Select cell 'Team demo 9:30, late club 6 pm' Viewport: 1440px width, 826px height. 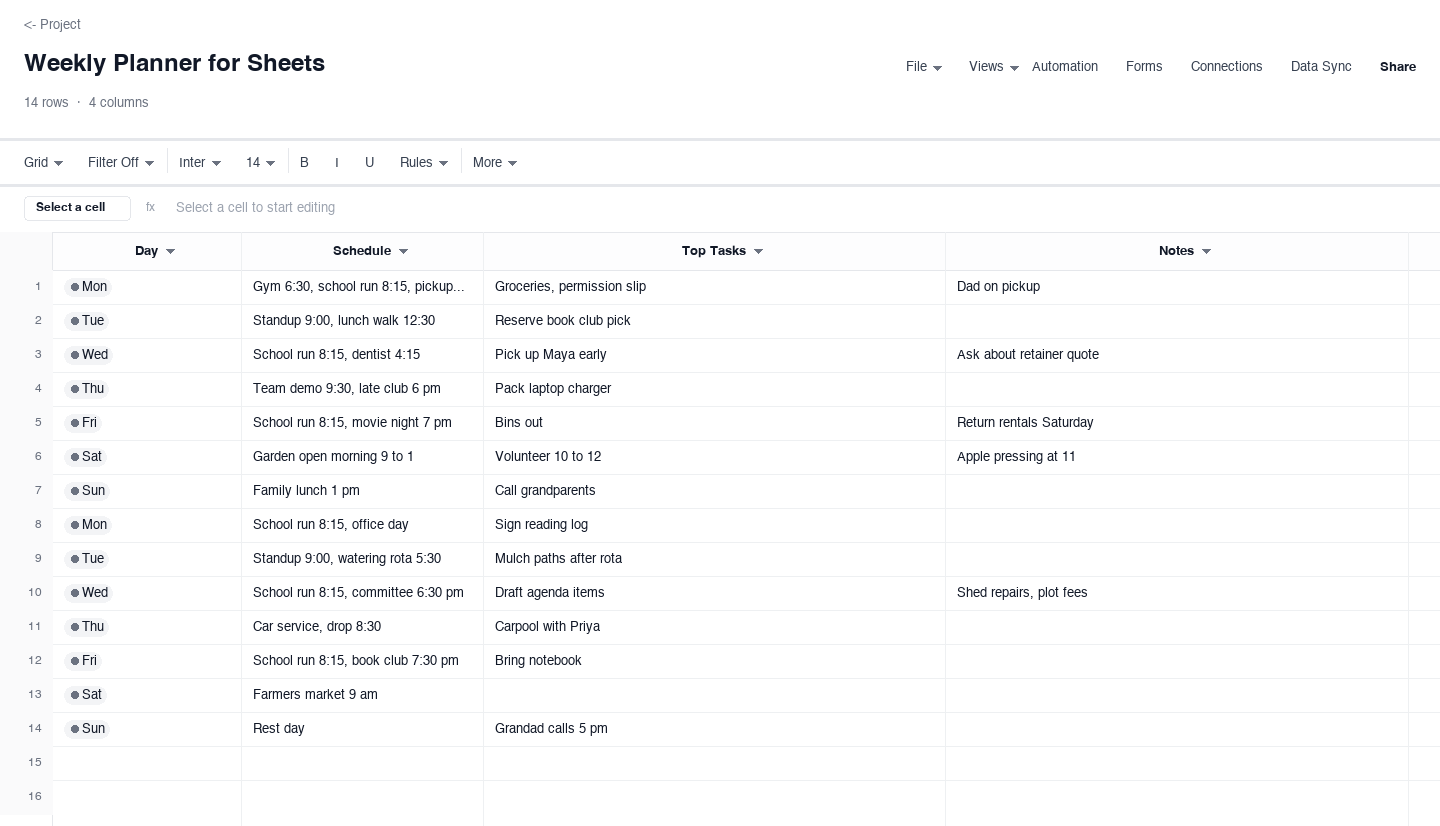pos(362,389)
